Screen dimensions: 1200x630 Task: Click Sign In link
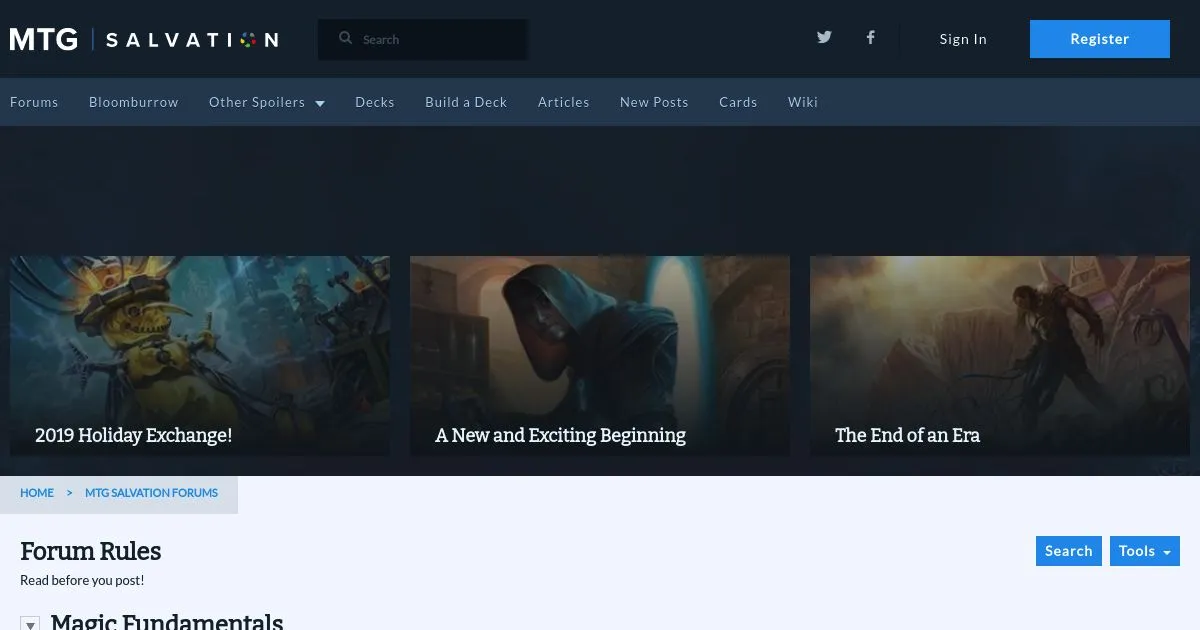pos(963,39)
